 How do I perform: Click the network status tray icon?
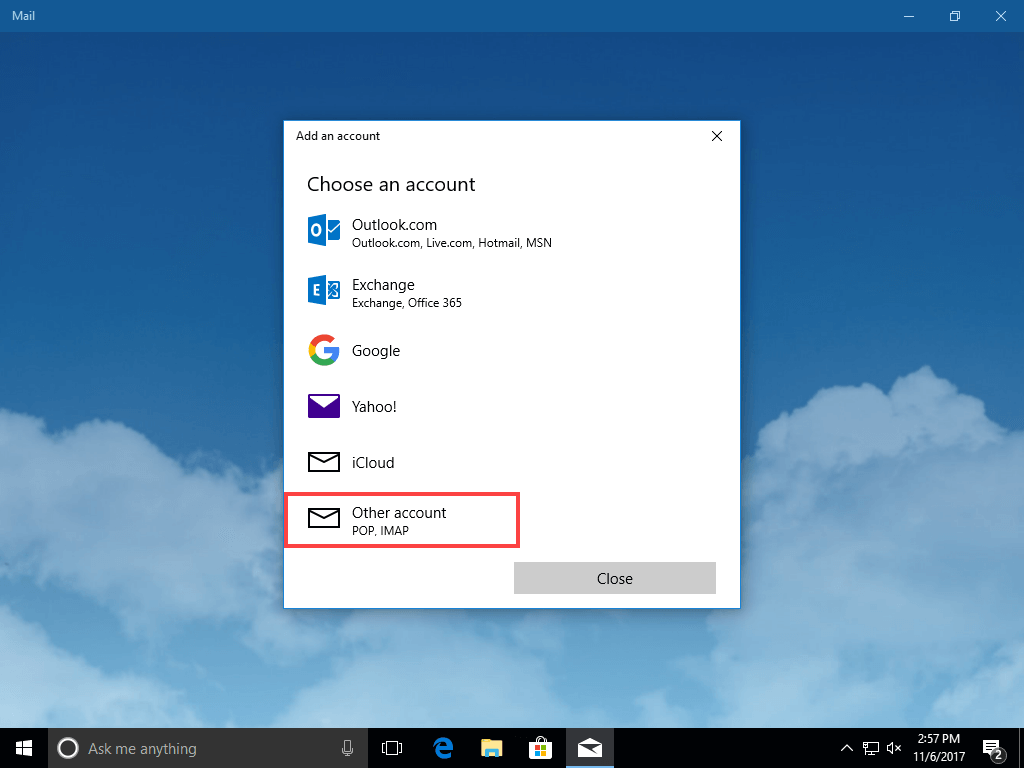[x=871, y=748]
